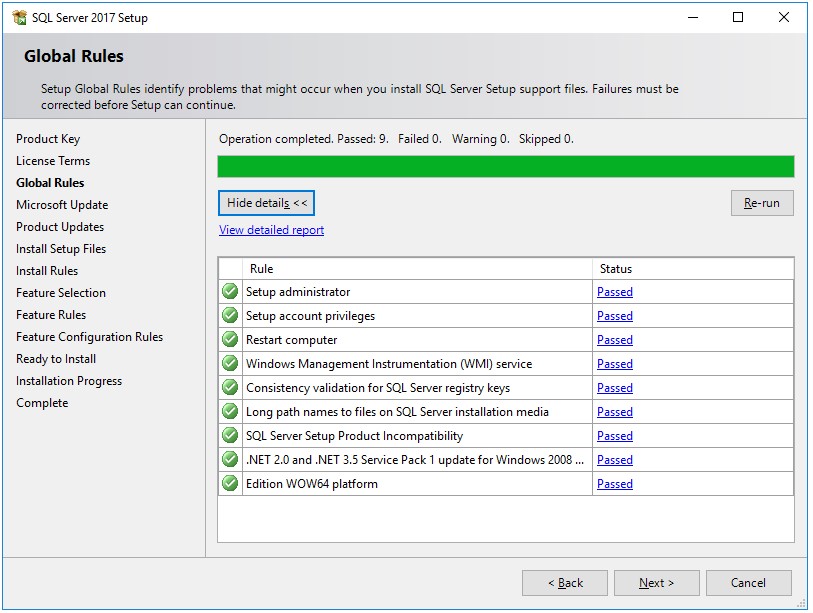Select Complete step in sidebar
This screenshot has height=613, width=813.
[42, 403]
